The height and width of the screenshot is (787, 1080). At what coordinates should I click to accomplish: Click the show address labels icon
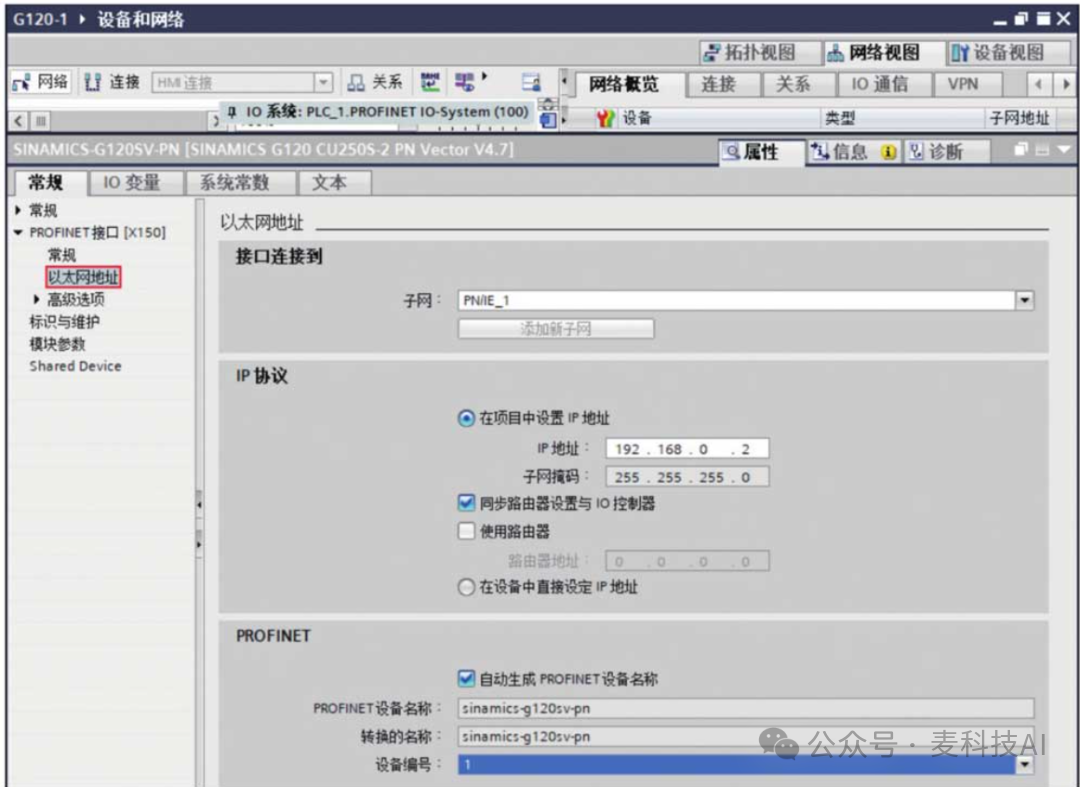tap(430, 83)
